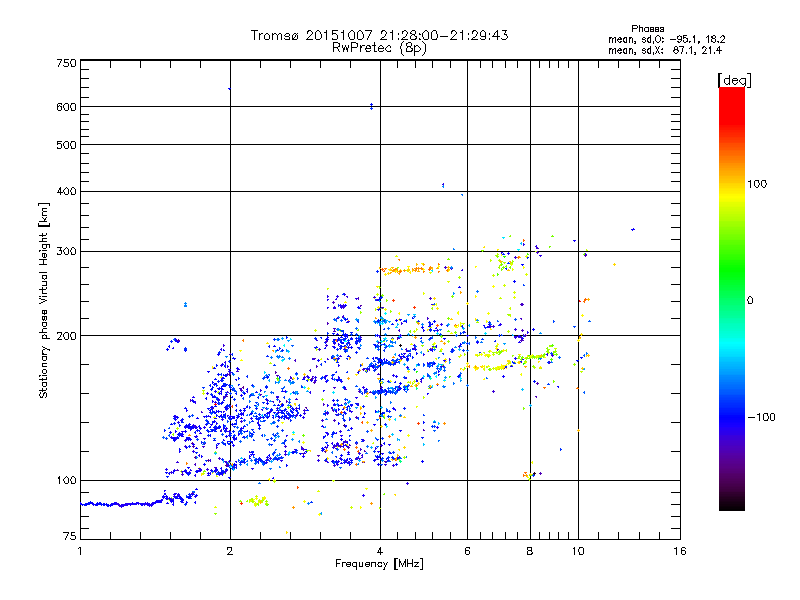
Task: Click the x-axis label "2"
Action: 230,551
